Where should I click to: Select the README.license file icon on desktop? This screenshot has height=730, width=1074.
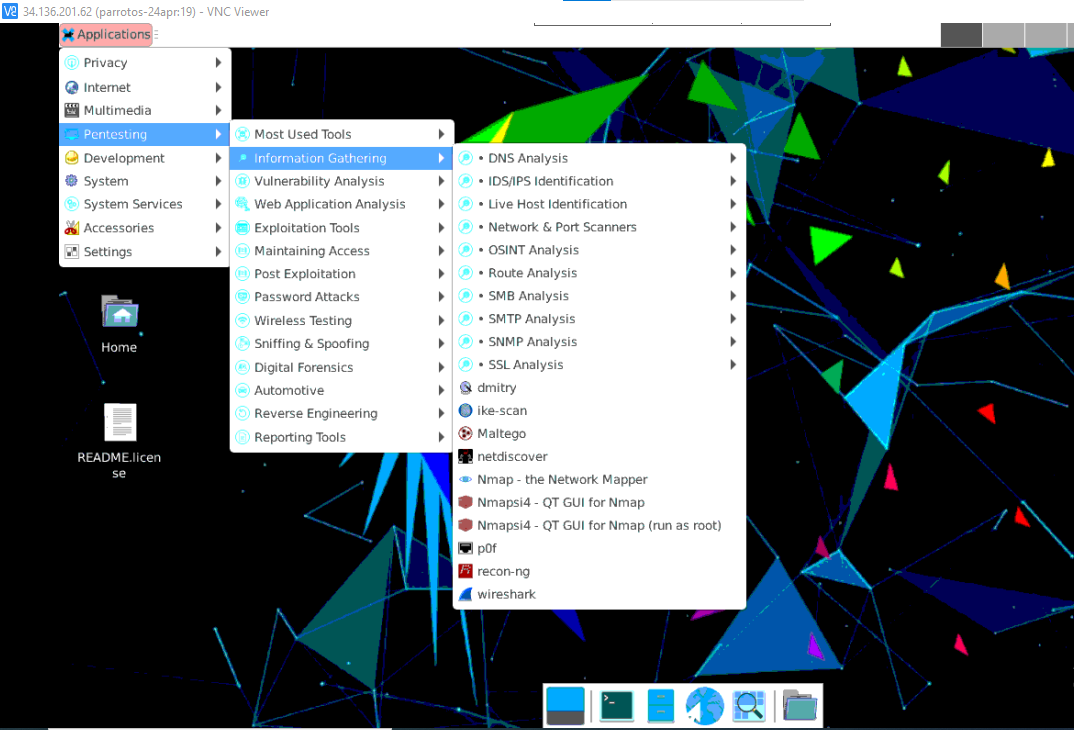[x=120, y=422]
